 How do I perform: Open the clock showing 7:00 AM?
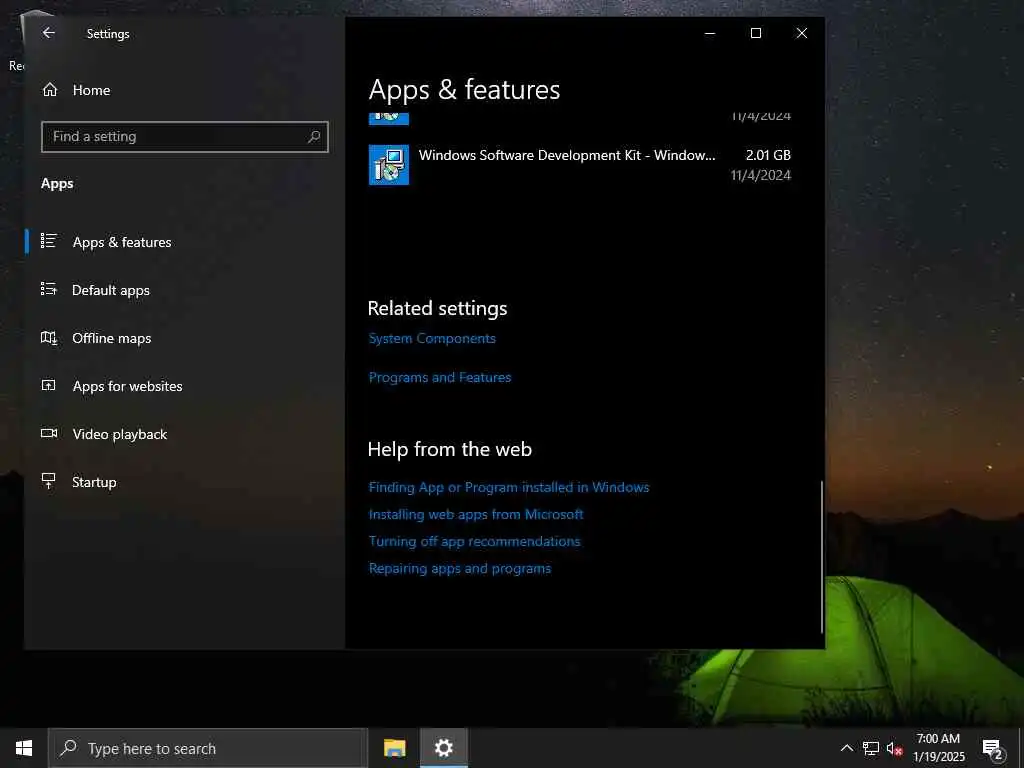click(x=938, y=748)
